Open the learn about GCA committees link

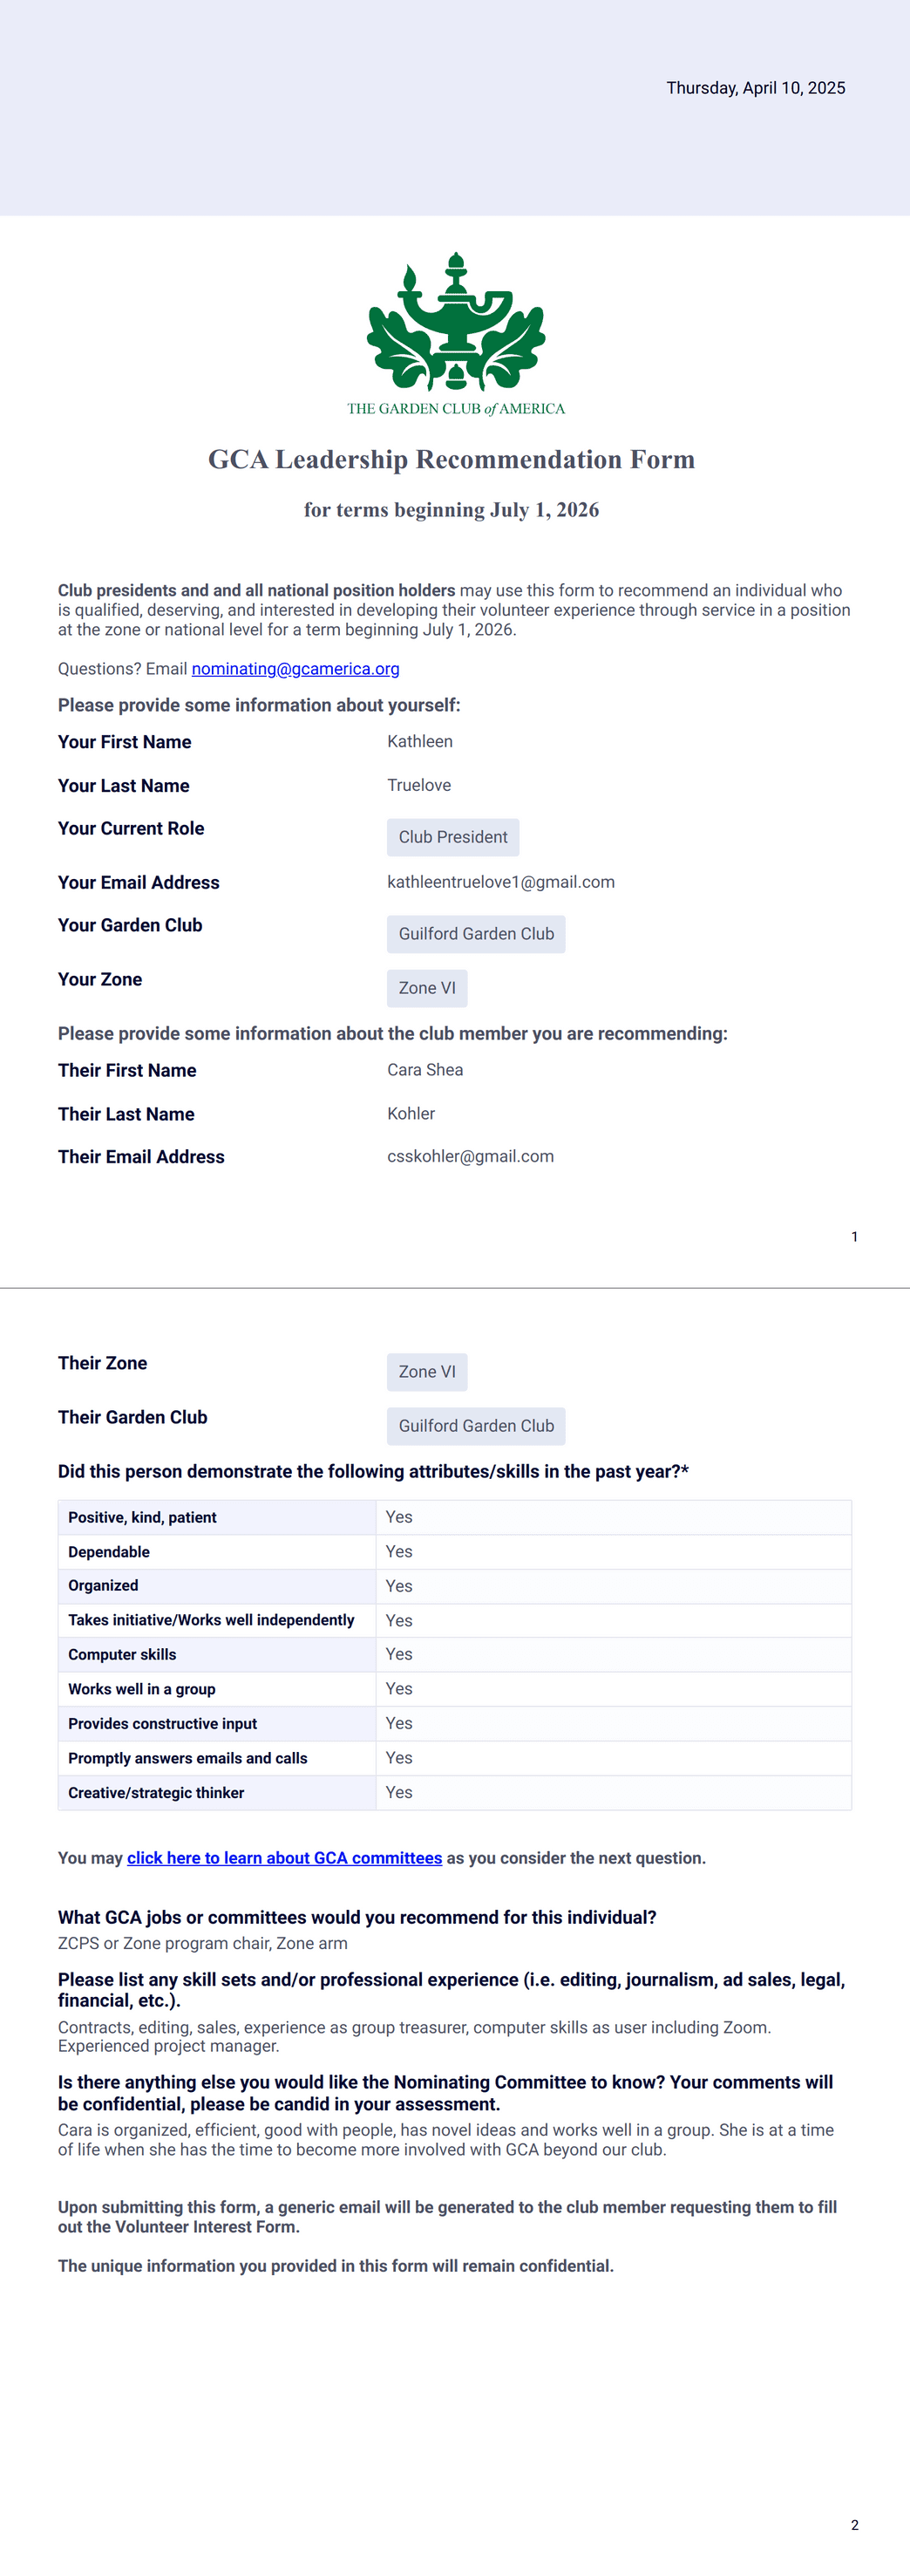tap(284, 1858)
